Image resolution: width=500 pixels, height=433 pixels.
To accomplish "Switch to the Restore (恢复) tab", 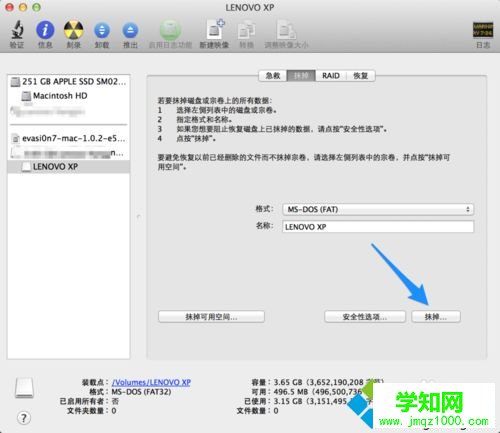I will 361,76.
